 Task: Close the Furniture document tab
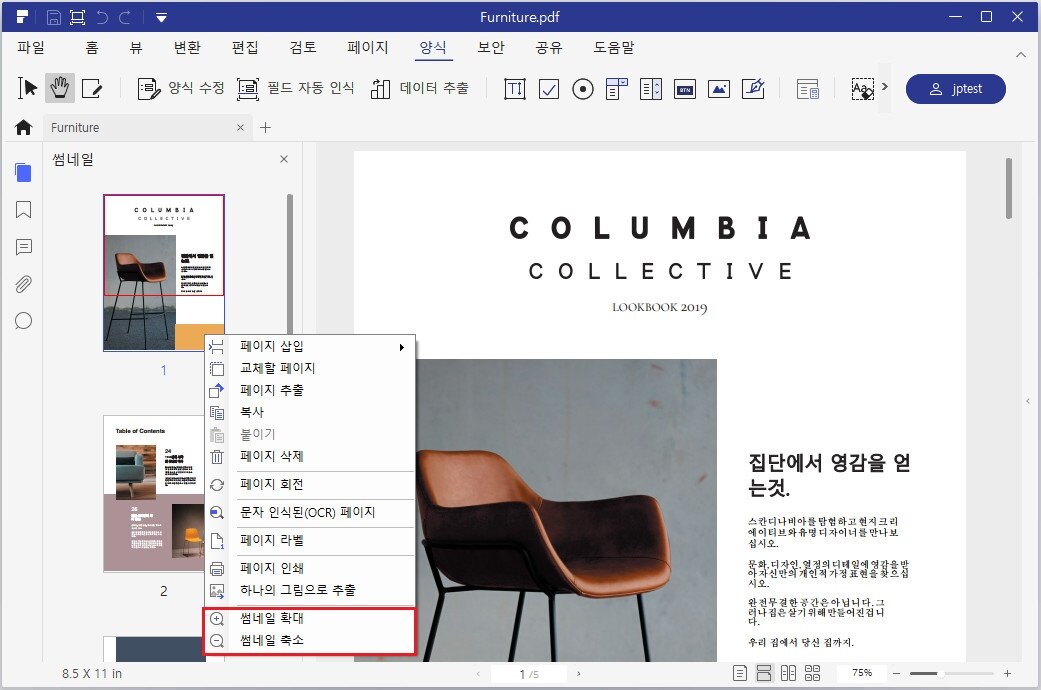240,128
